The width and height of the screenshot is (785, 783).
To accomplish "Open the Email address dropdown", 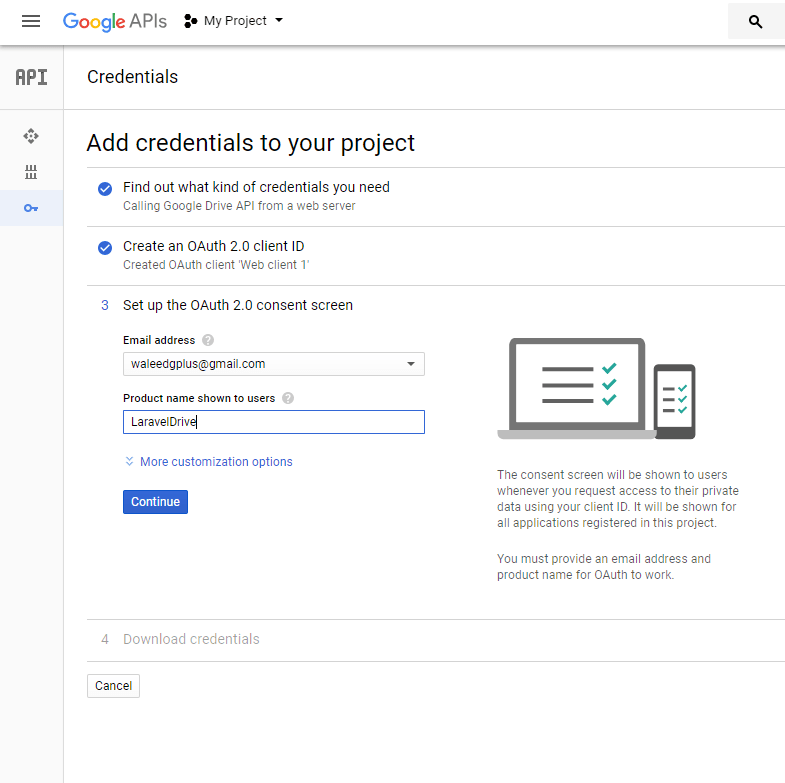I will tap(274, 364).
